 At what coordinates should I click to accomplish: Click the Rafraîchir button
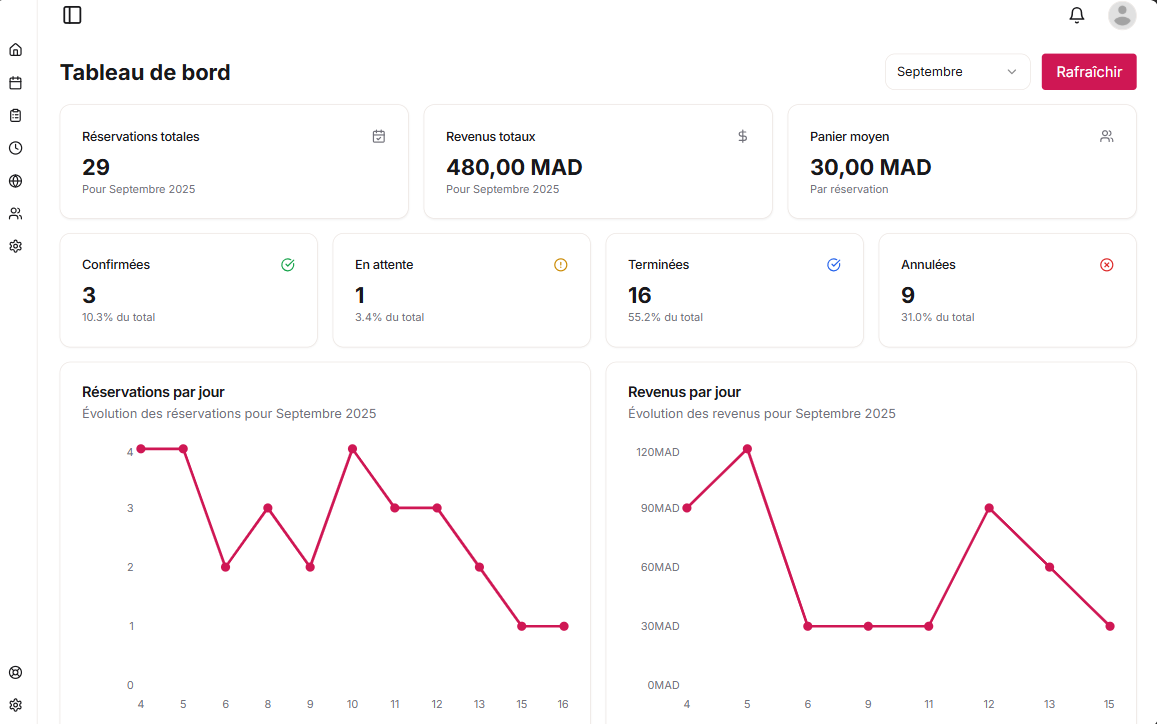1089,72
